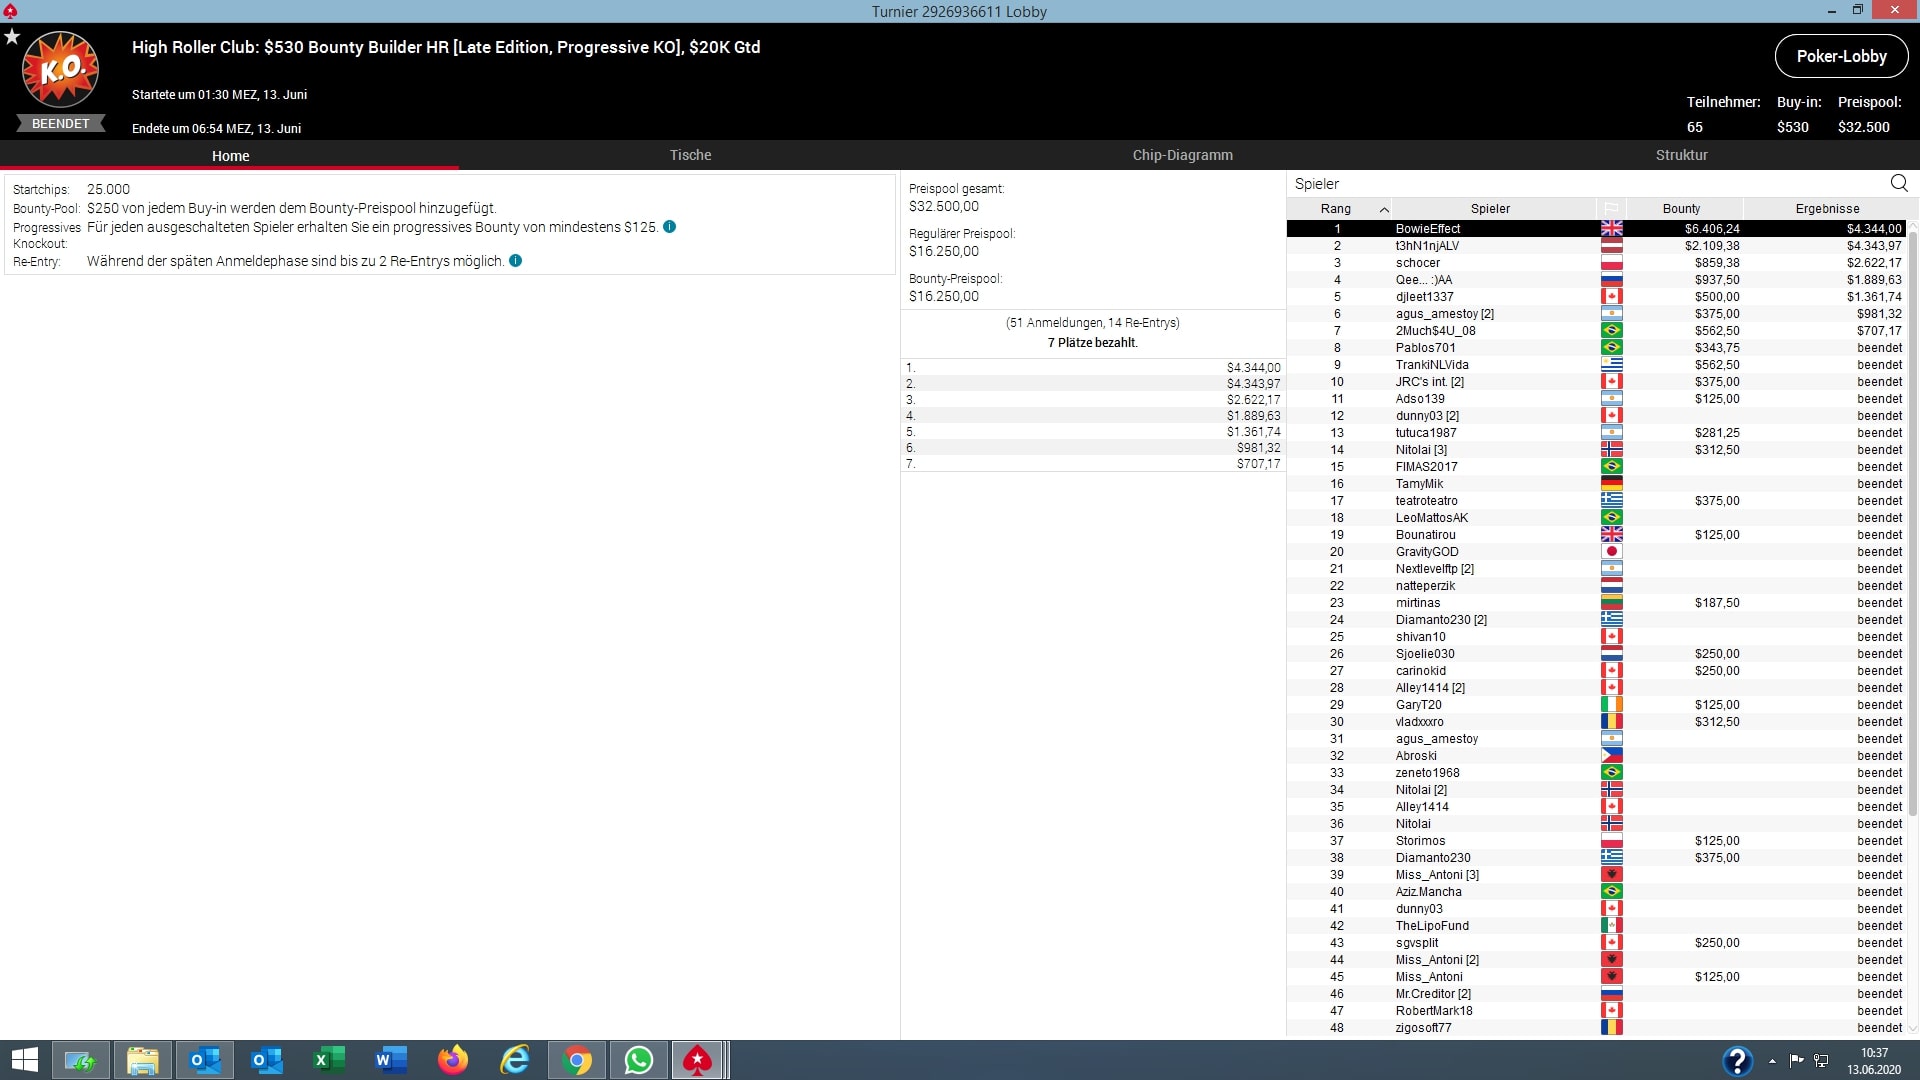
Task: Switch to the Struktur tab
Action: point(1681,155)
